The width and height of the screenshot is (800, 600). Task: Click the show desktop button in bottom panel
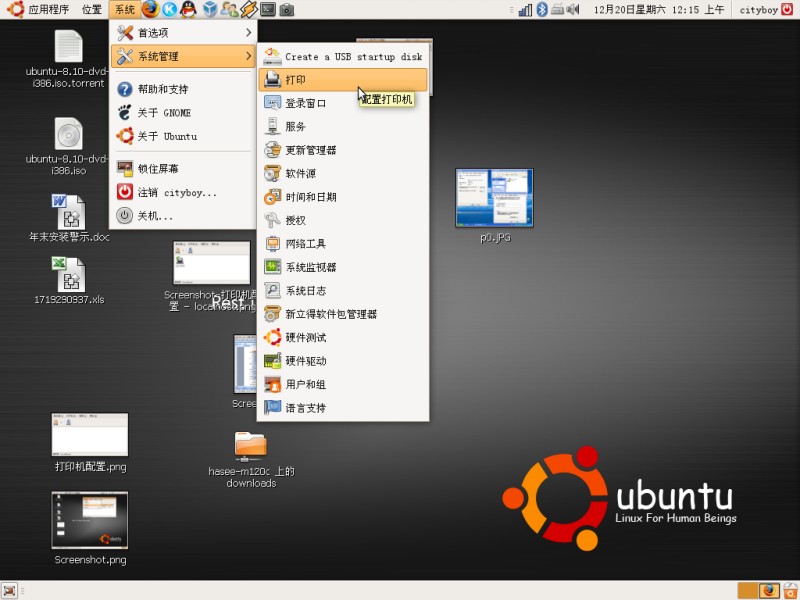click(9, 591)
